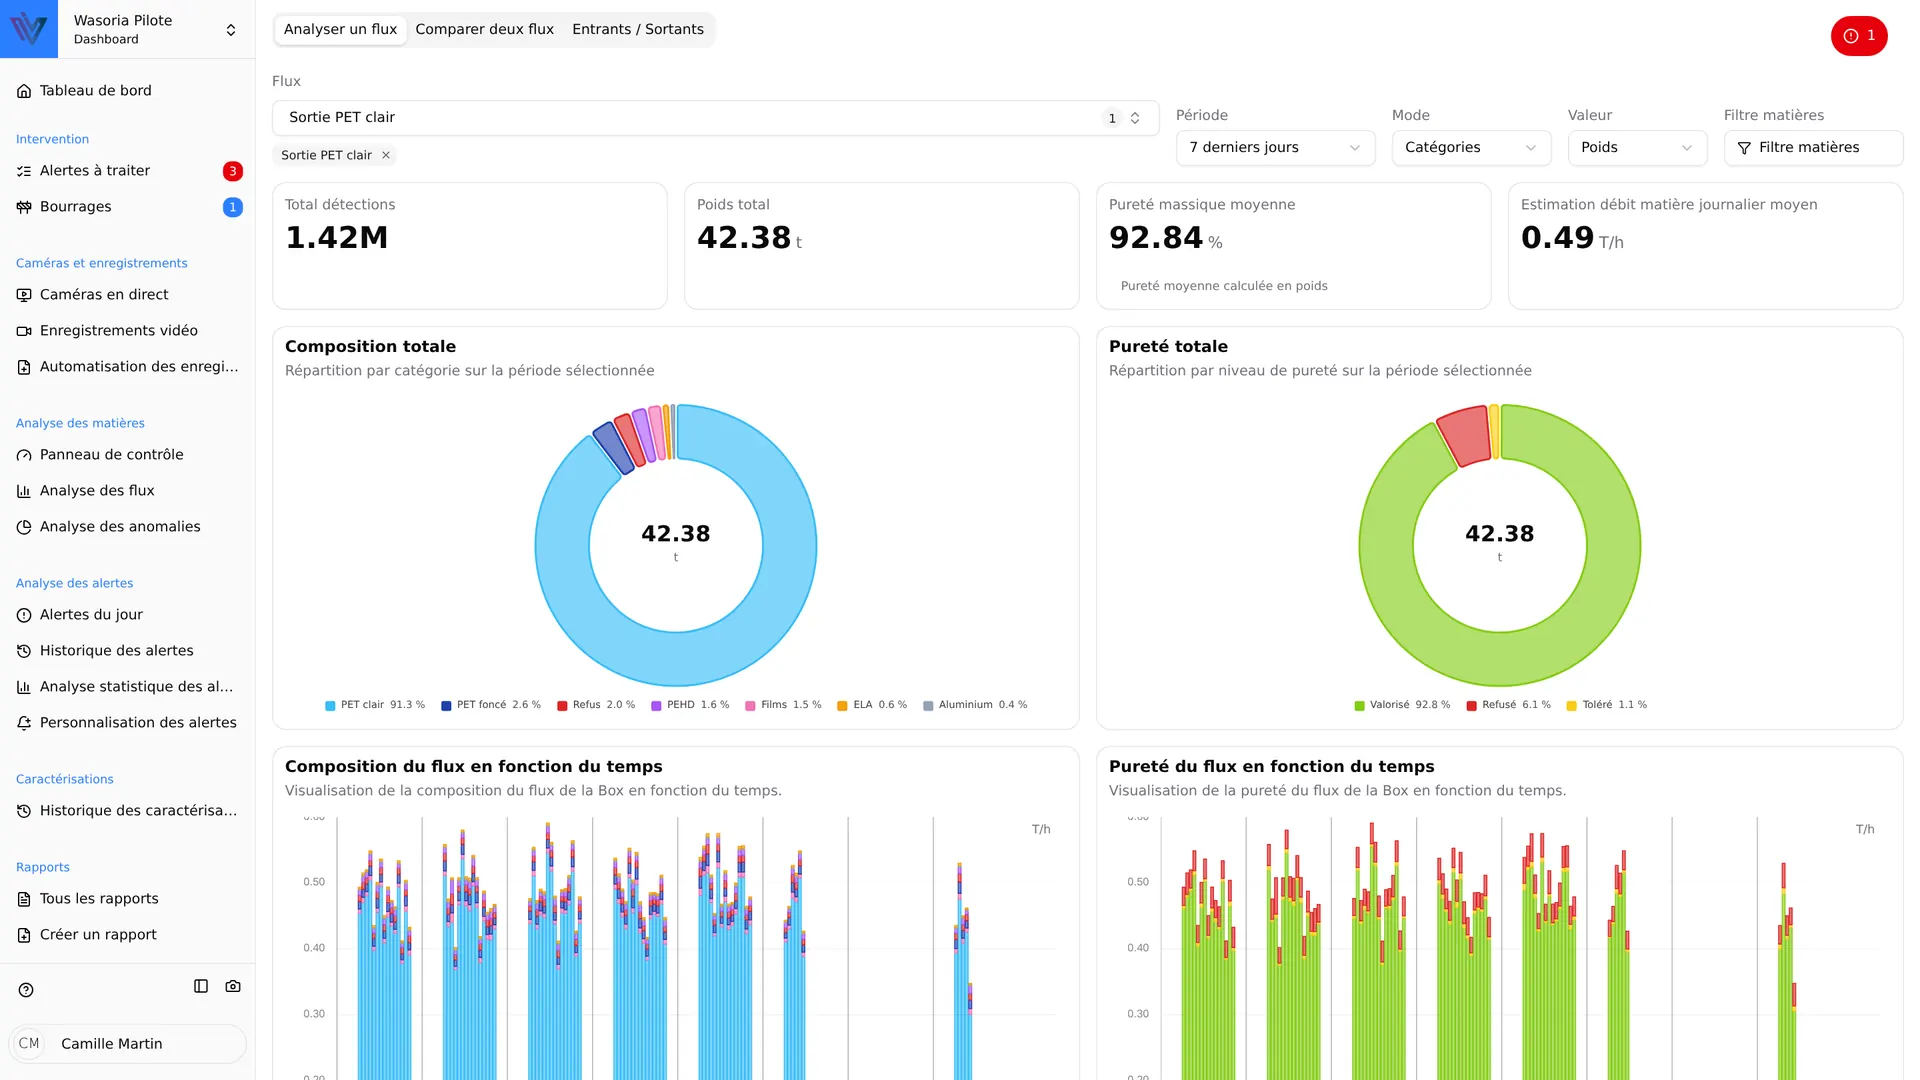Switch to Comparer deux flux tab

484,29
